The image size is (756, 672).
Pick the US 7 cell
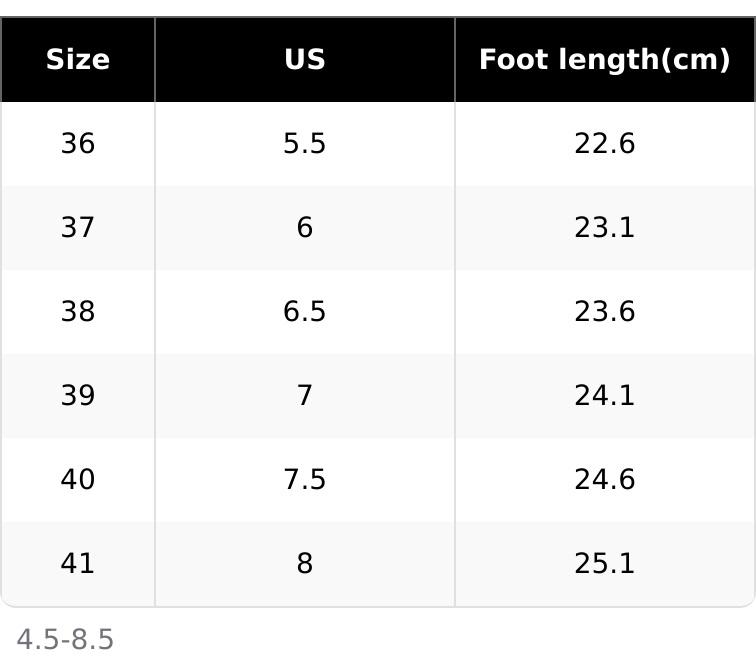[x=304, y=396]
